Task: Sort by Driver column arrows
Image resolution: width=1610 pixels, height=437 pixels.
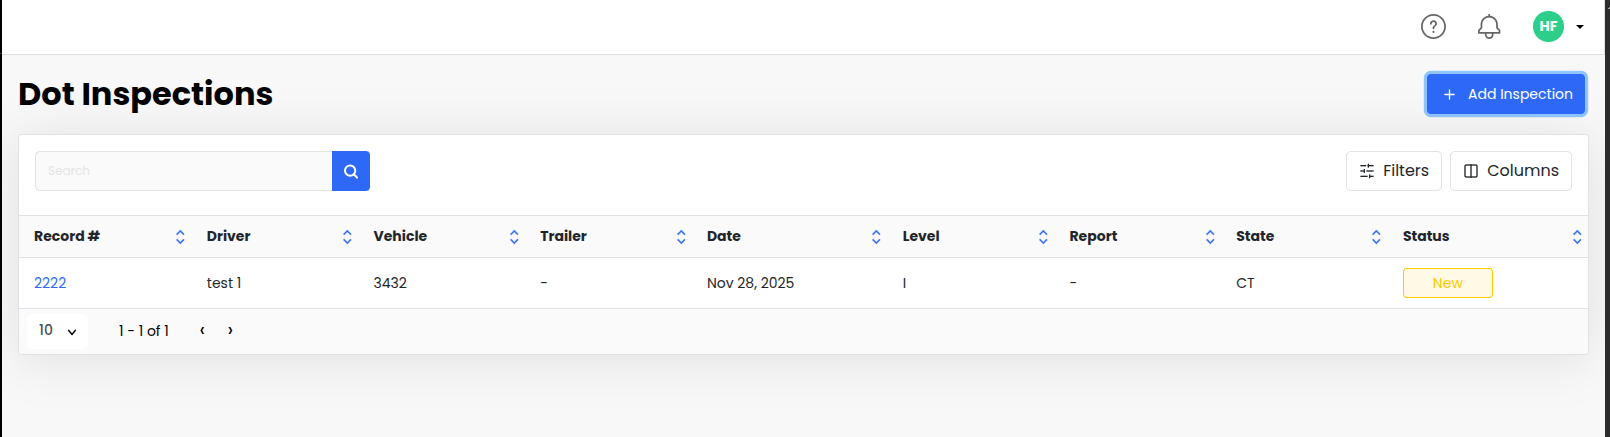Action: (x=347, y=237)
